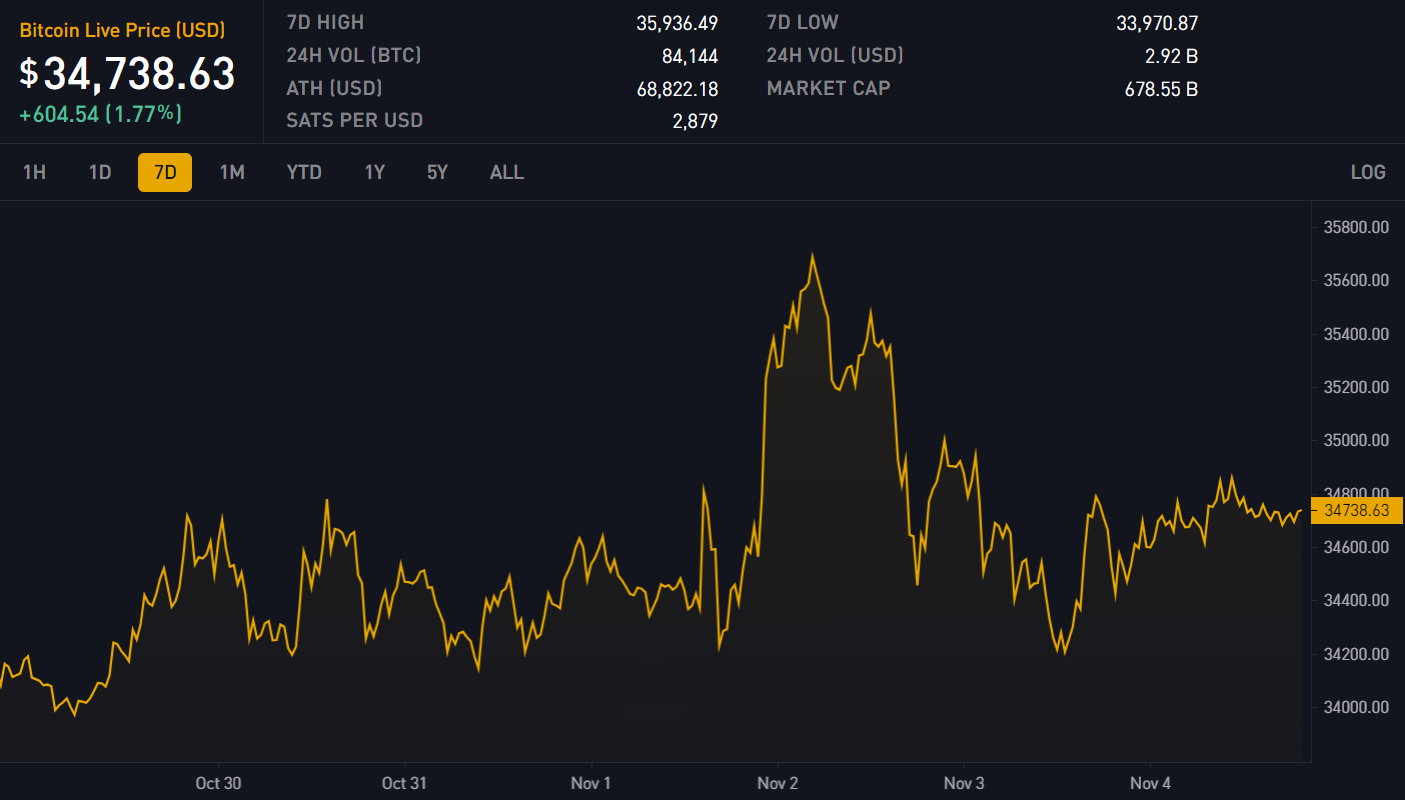Show ALL time price history
The height and width of the screenshot is (800, 1405).
(x=506, y=172)
